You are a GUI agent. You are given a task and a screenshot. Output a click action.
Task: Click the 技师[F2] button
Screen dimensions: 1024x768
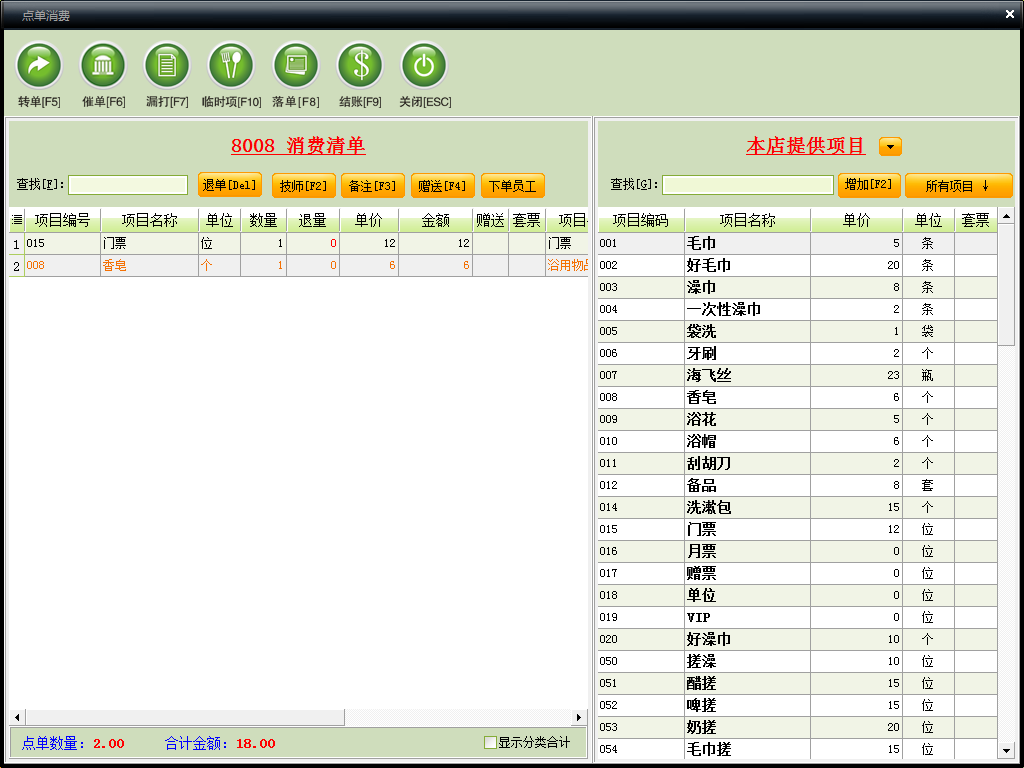(304, 185)
